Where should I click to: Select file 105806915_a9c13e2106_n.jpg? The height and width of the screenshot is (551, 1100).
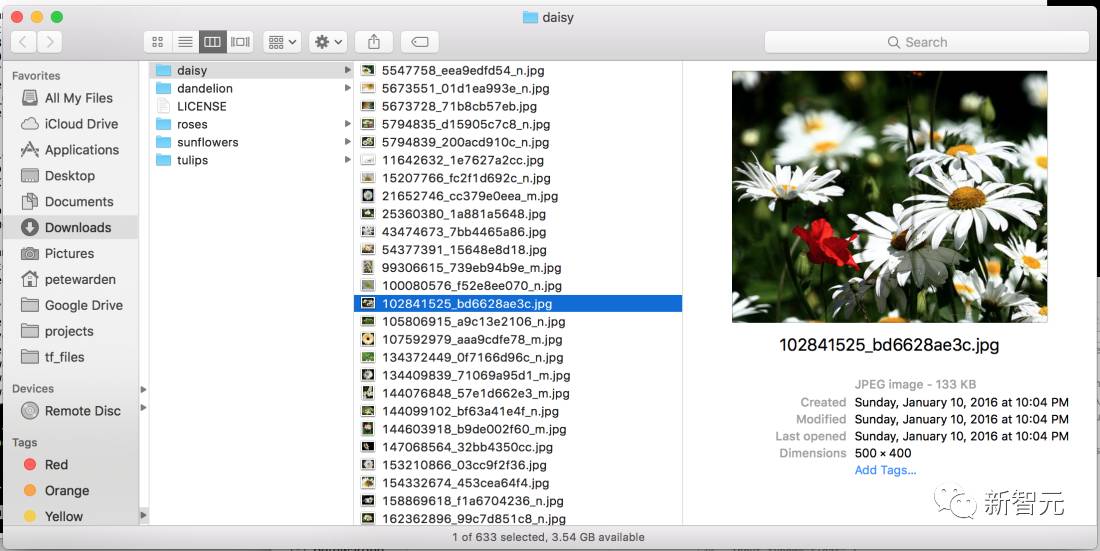[x=518, y=321]
